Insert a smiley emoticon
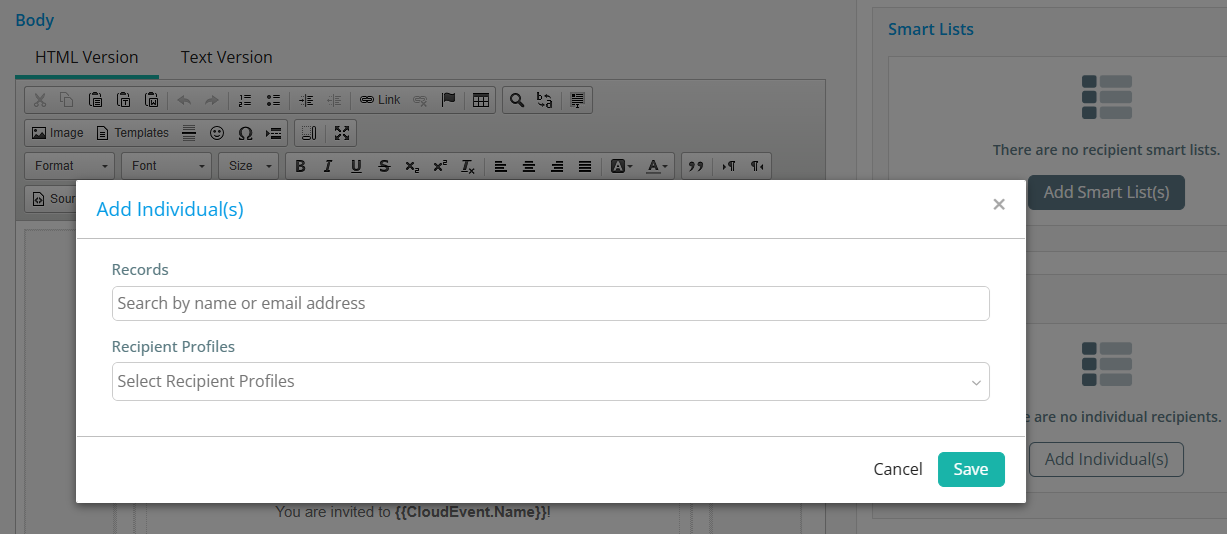Viewport: 1227px width, 534px height. (217, 133)
